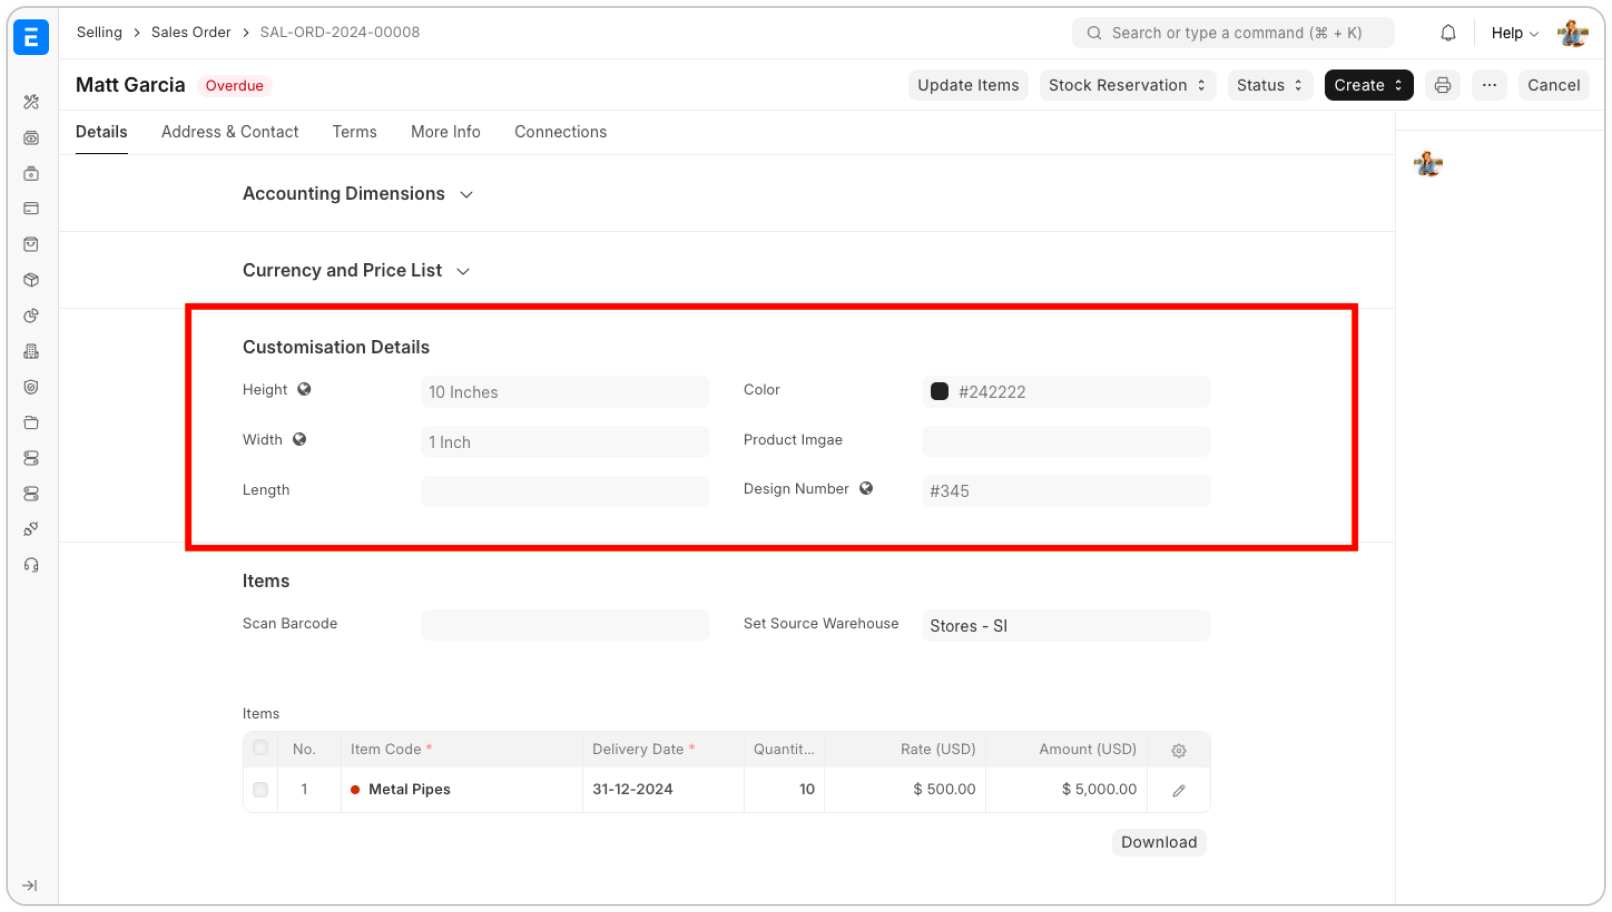Open the tools wrench sidebar icon

pyautogui.click(x=31, y=102)
